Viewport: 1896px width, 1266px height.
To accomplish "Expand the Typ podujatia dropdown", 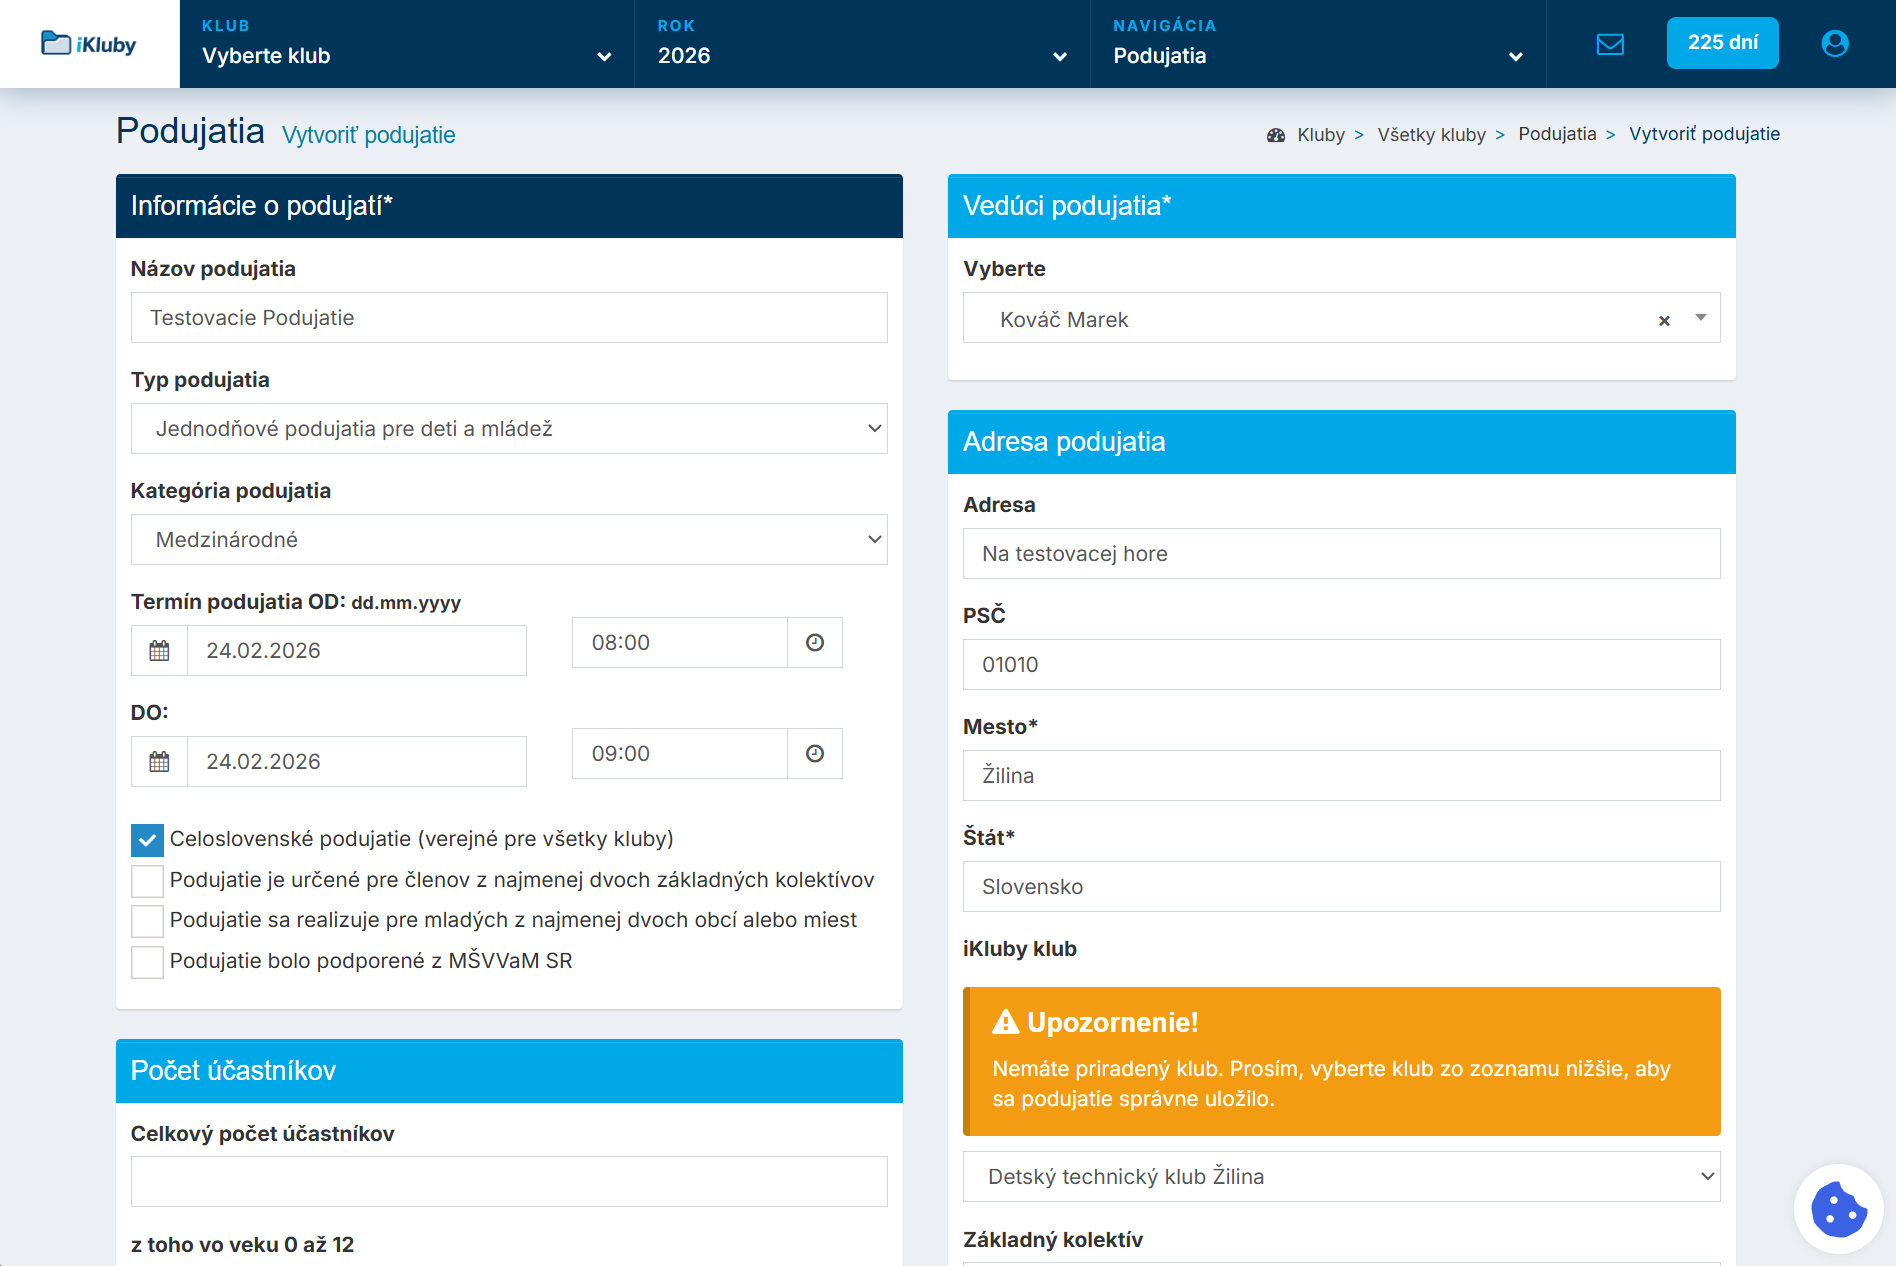I will (x=509, y=429).
